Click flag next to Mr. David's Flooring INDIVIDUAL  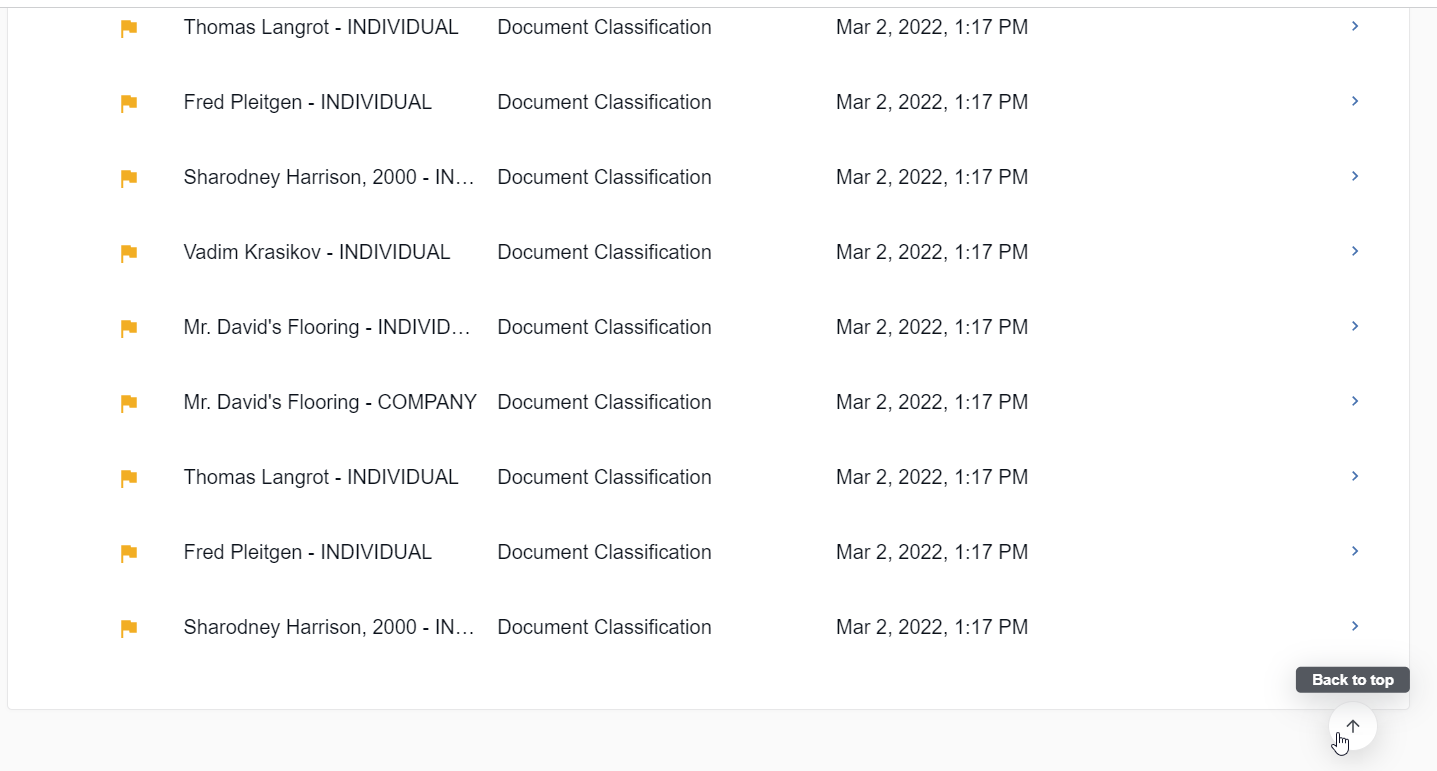(x=129, y=328)
